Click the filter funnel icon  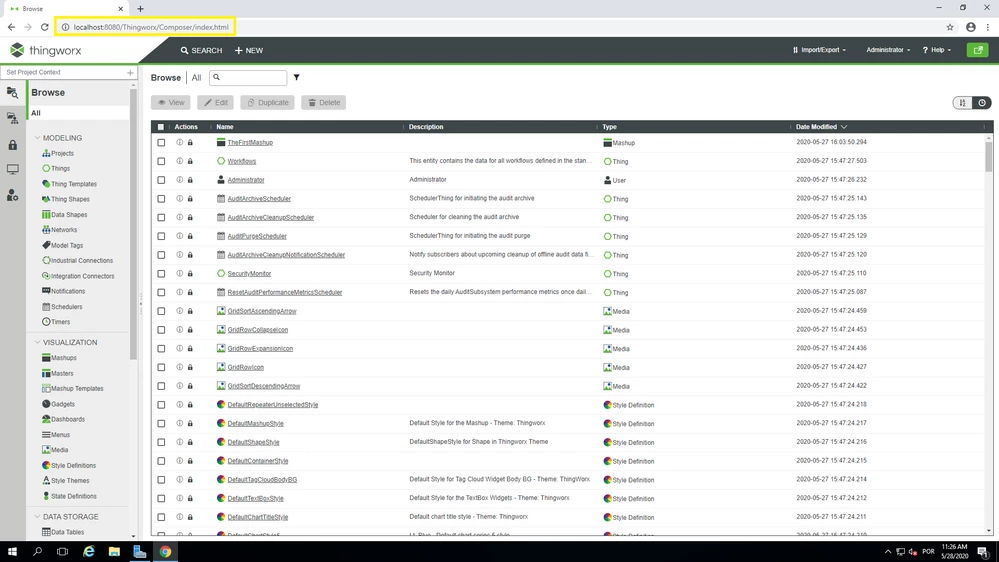(x=296, y=77)
